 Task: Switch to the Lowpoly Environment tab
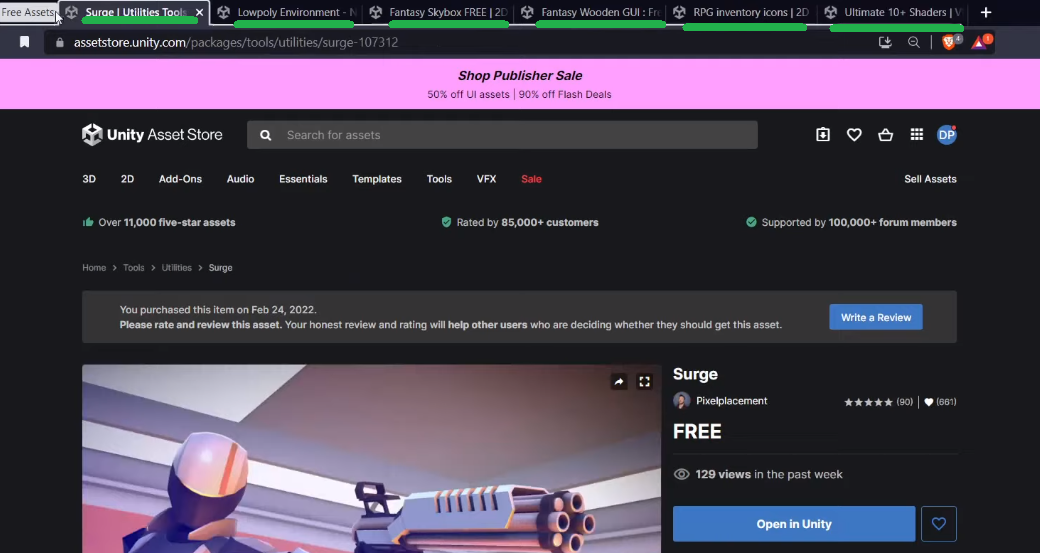click(x=287, y=13)
